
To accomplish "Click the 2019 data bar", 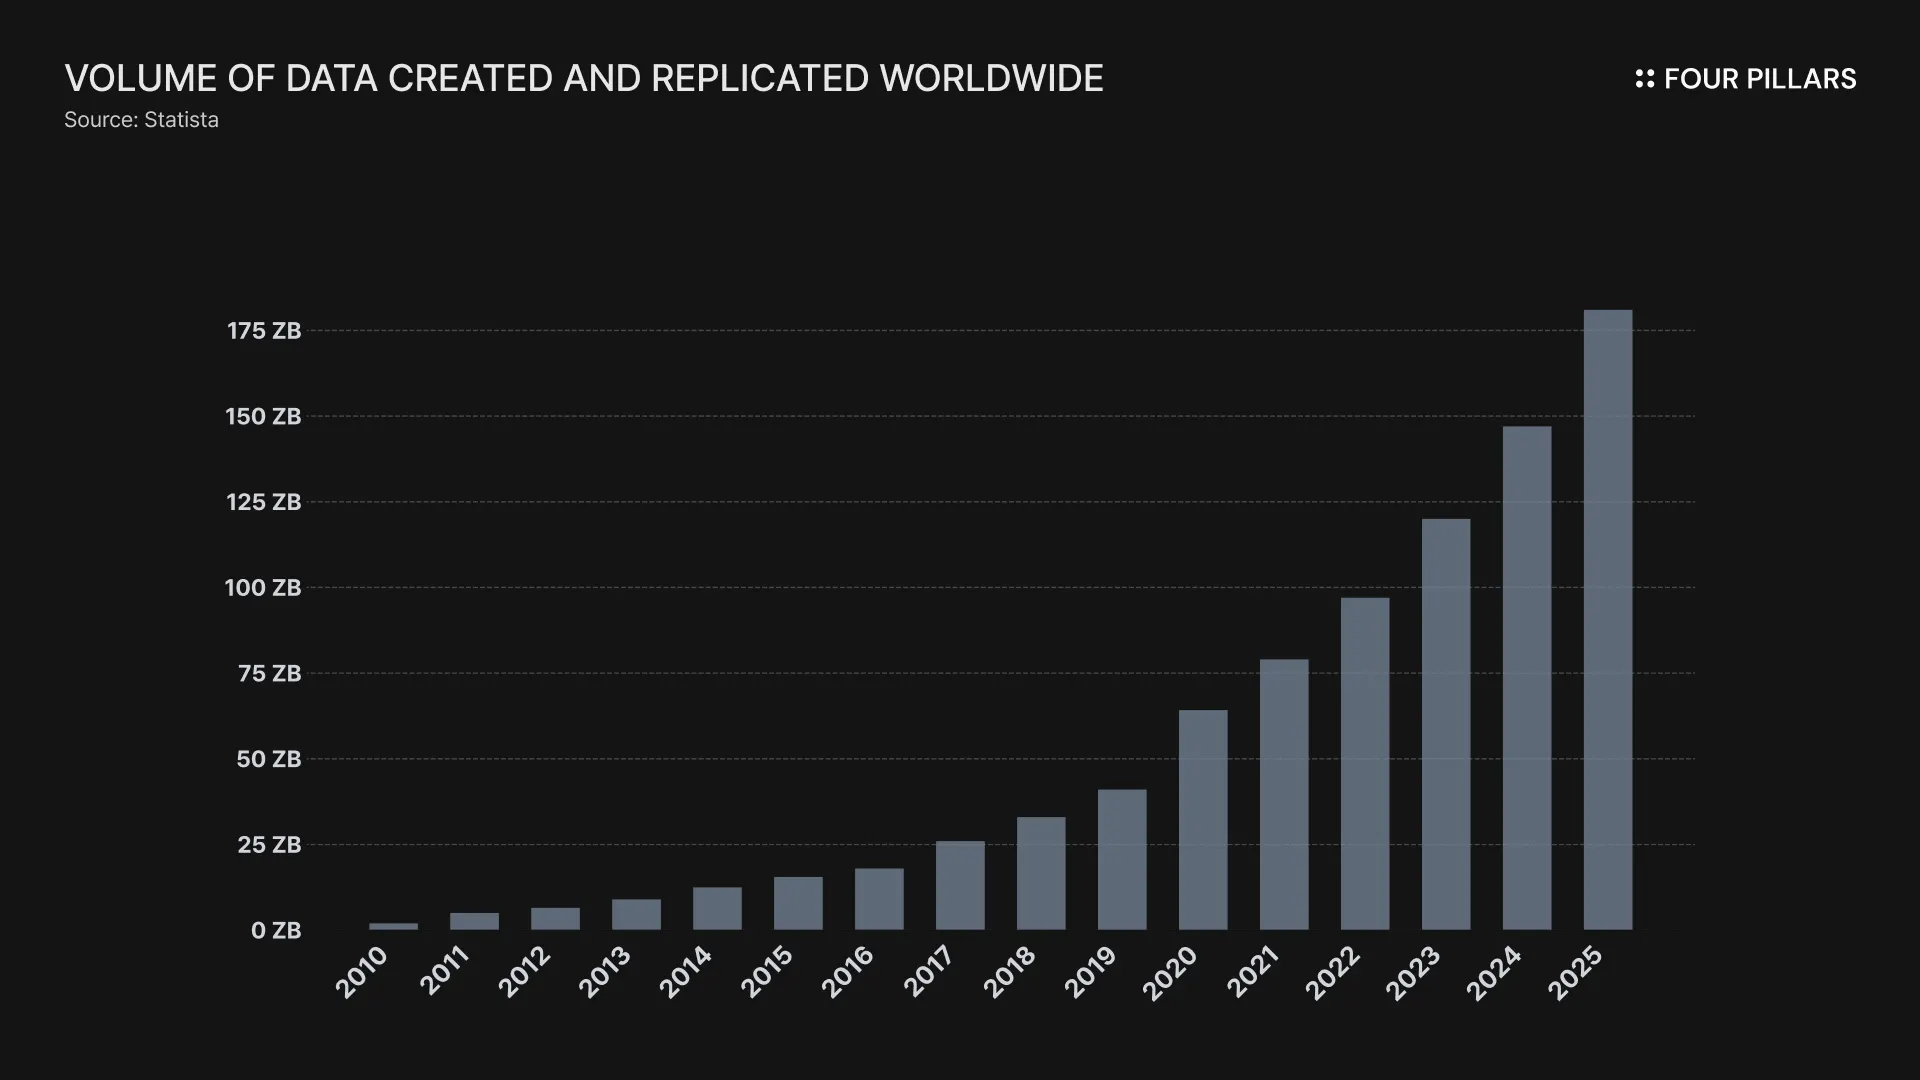I will click(1121, 860).
